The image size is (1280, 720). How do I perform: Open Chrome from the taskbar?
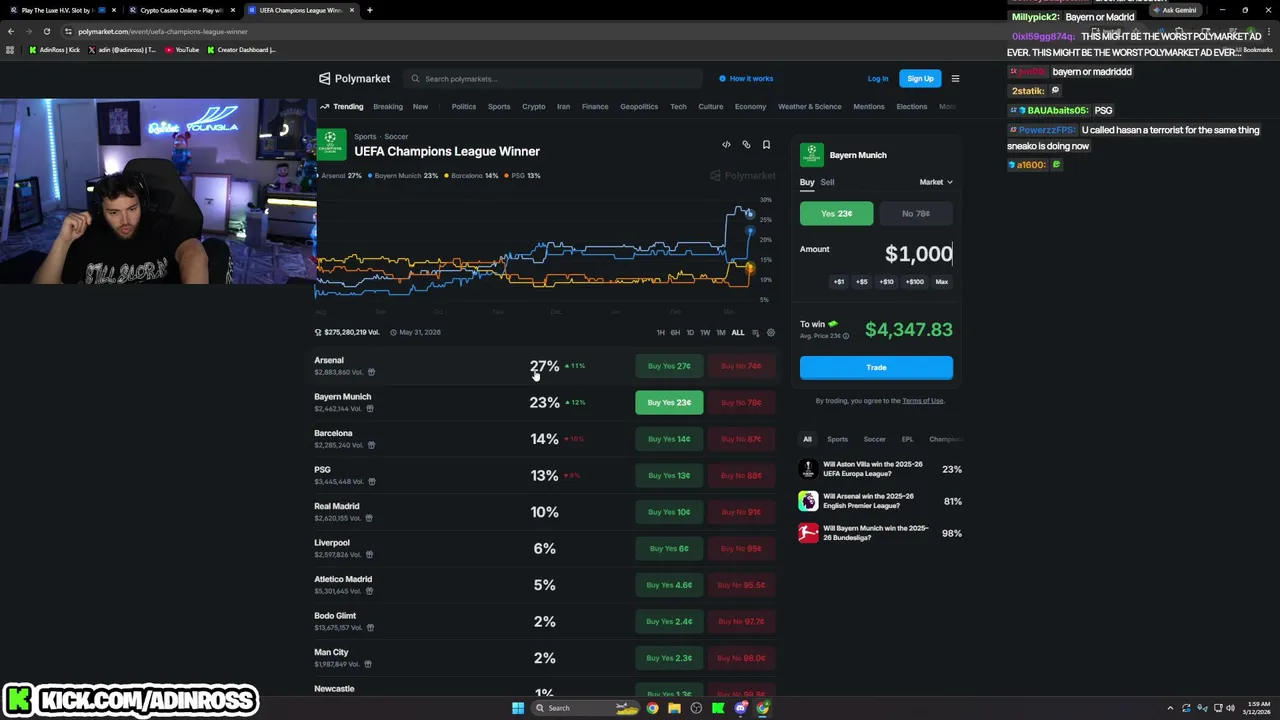652,708
